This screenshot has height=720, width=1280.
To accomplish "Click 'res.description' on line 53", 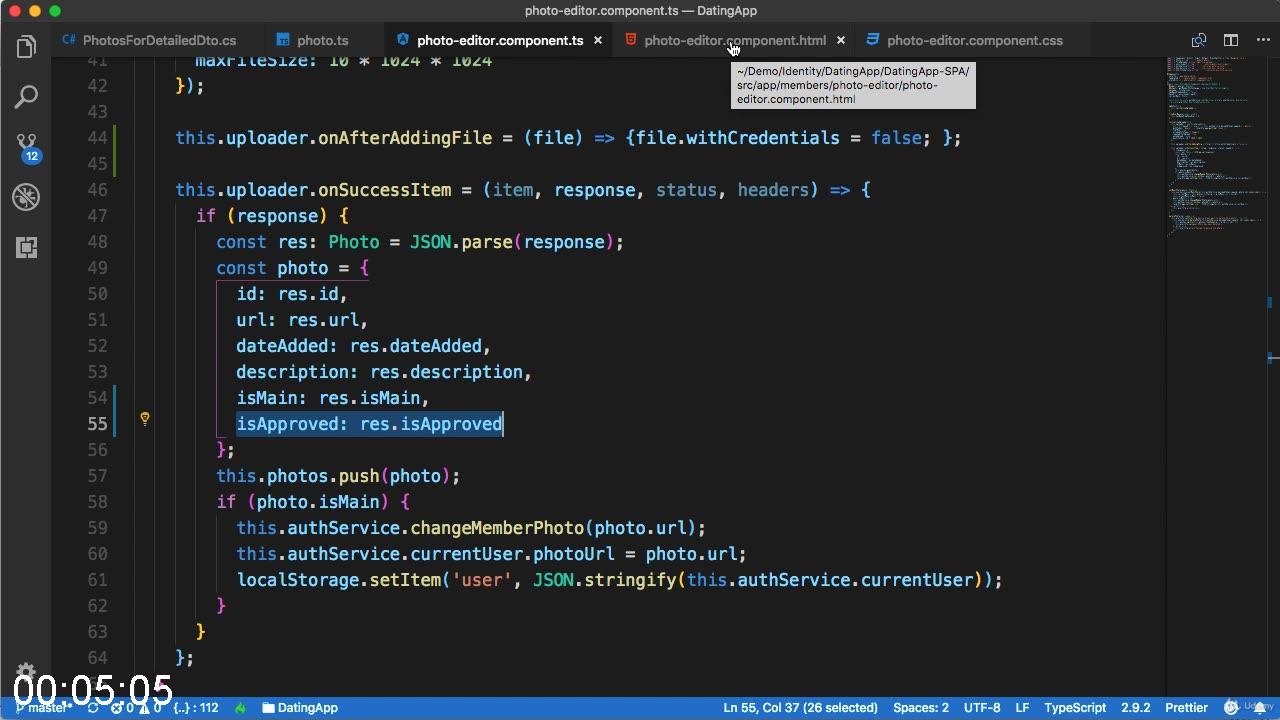I will click(x=446, y=372).
